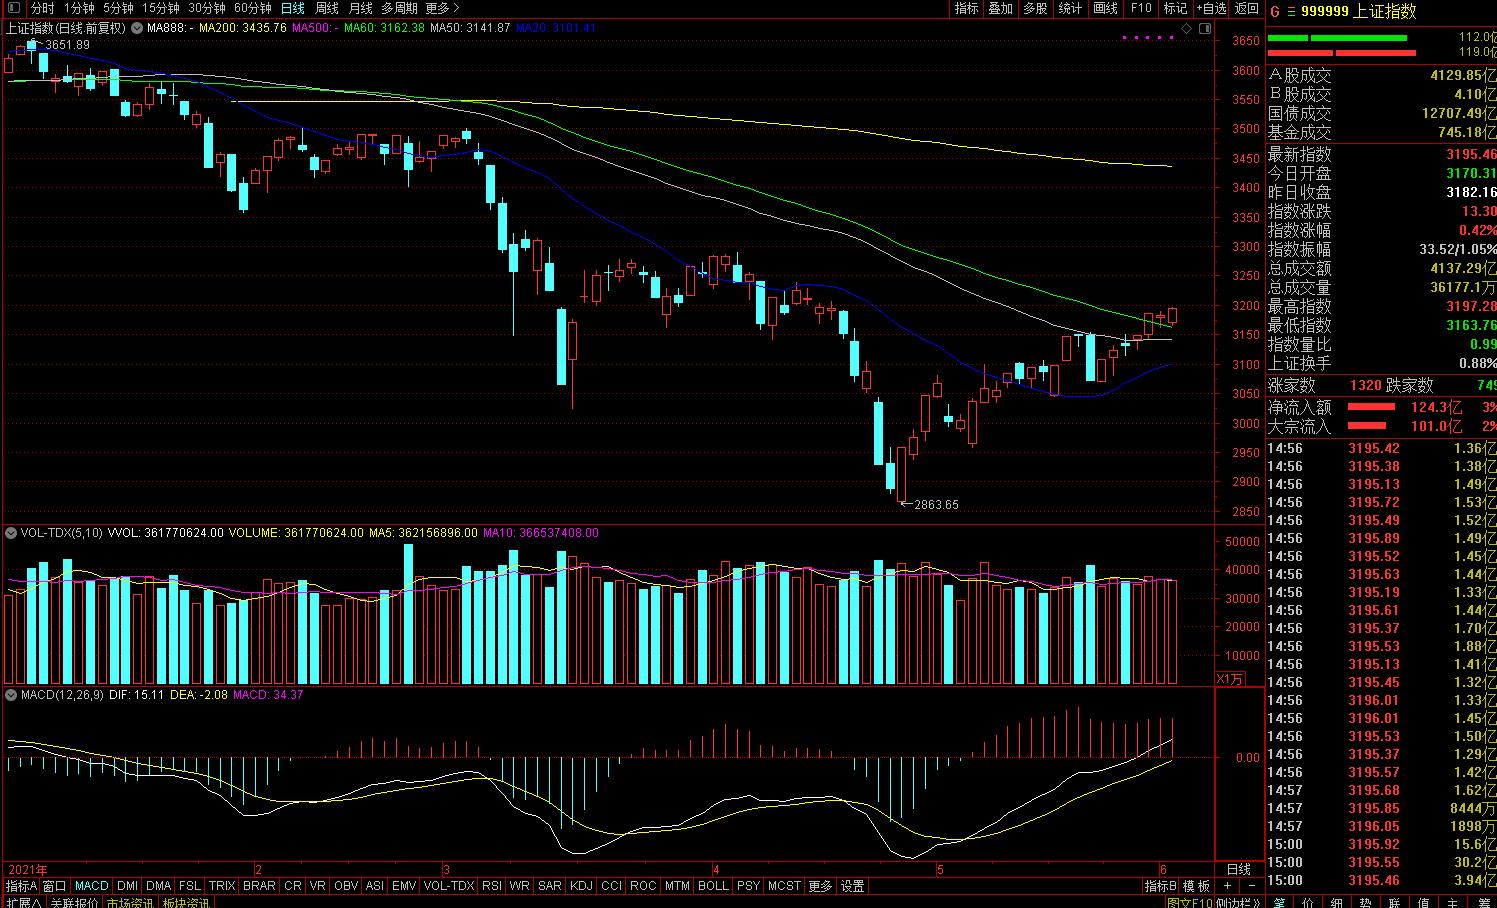Viewport: 1497px width, 908px height.
Task: Select the PSY indicator tab
Action: [748, 886]
